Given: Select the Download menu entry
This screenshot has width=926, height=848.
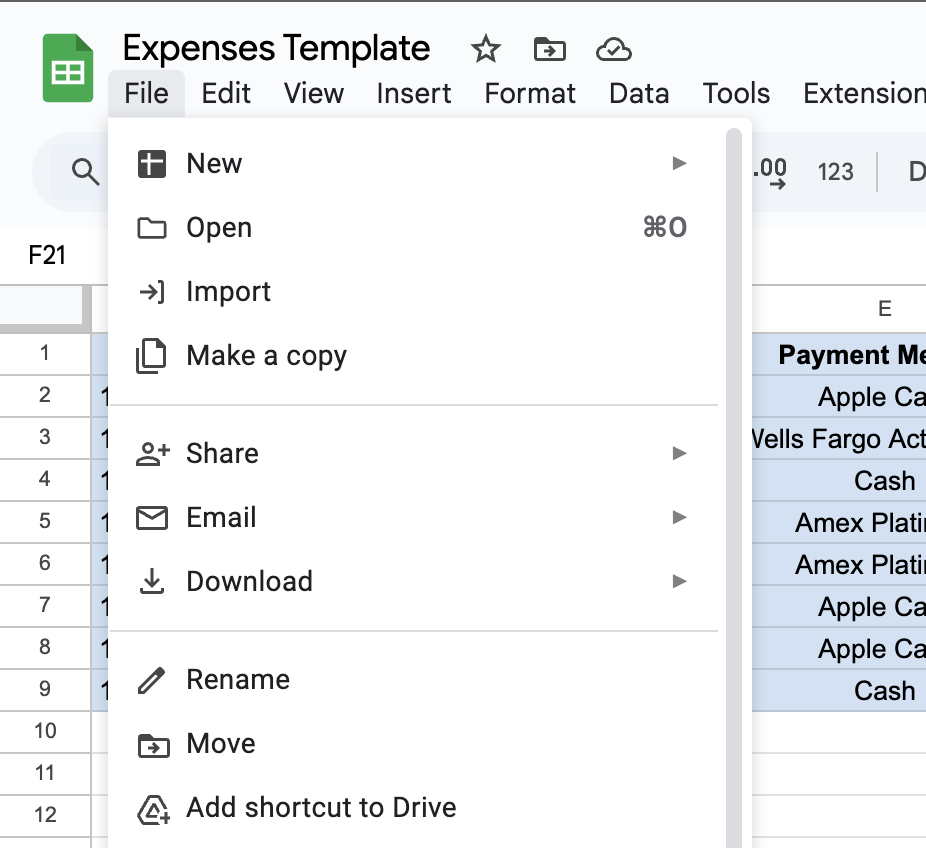Looking at the screenshot, I should 413,582.
